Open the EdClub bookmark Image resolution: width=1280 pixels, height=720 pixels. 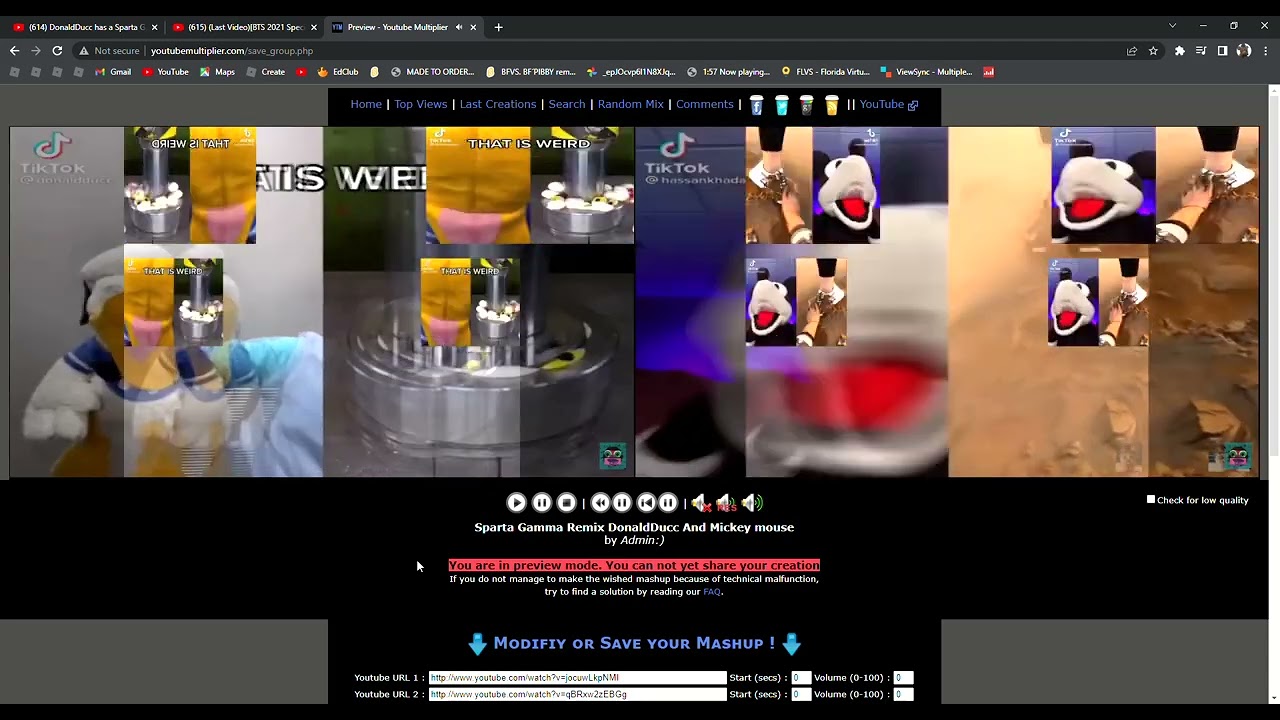click(338, 72)
